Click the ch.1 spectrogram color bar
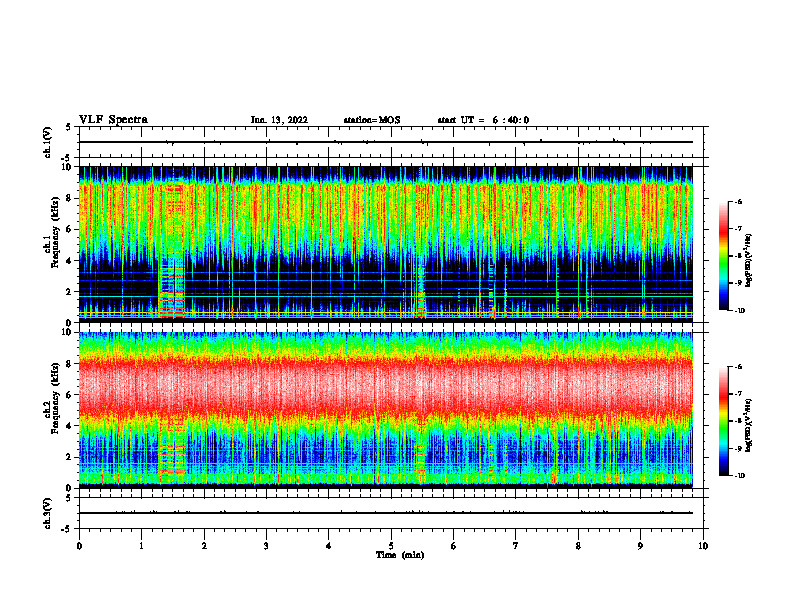Viewport: 792px width, 612px height. [724, 255]
